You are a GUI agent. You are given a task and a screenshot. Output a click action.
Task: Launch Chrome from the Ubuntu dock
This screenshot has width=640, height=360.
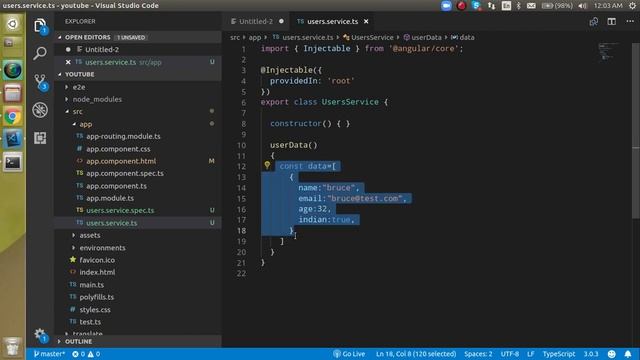[13, 117]
